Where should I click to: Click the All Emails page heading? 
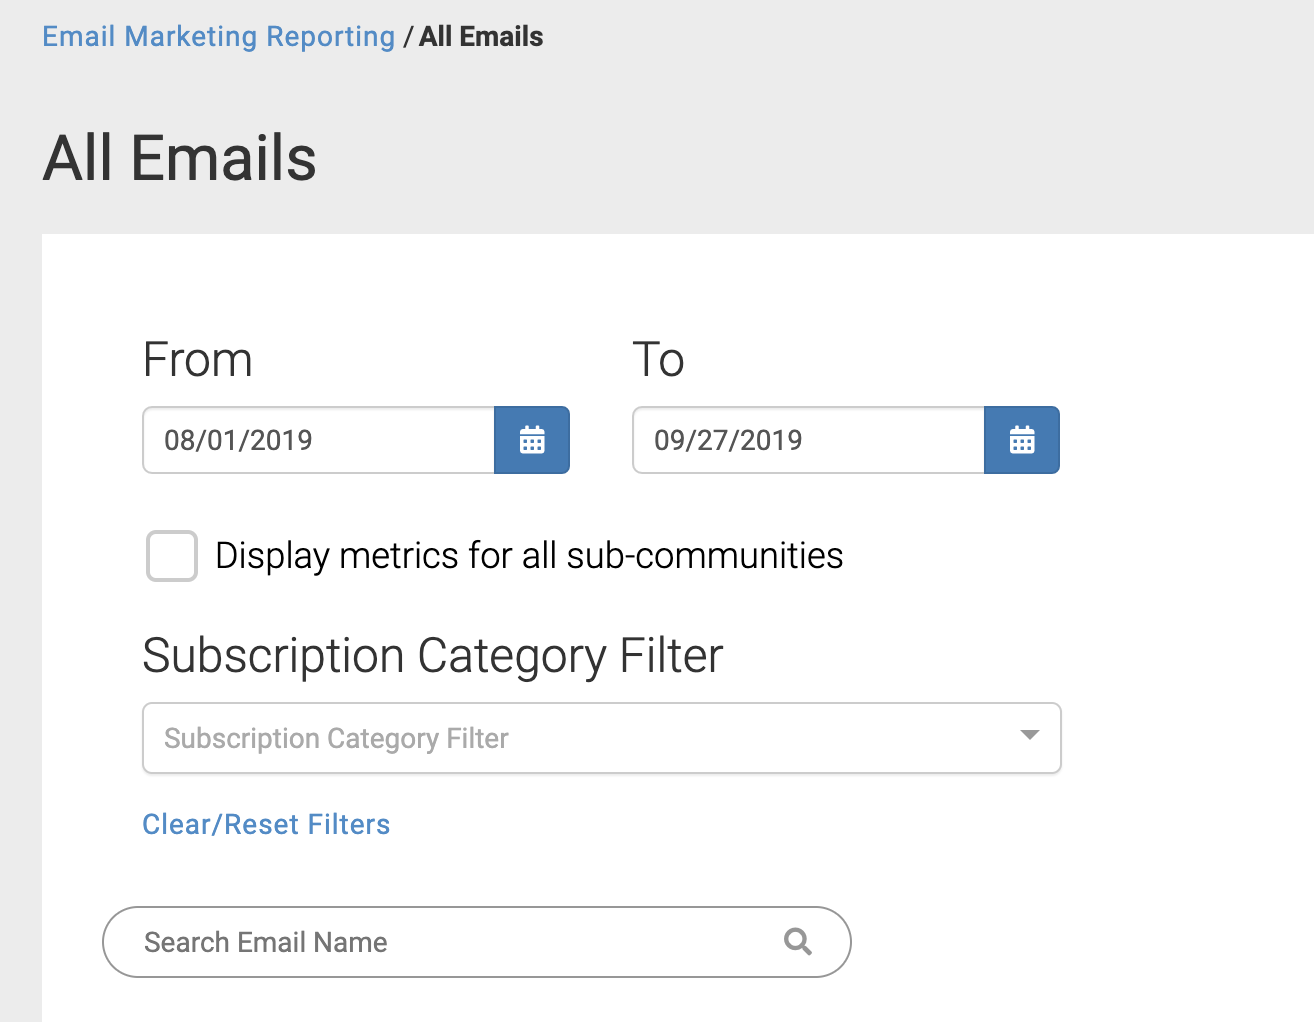coord(180,158)
